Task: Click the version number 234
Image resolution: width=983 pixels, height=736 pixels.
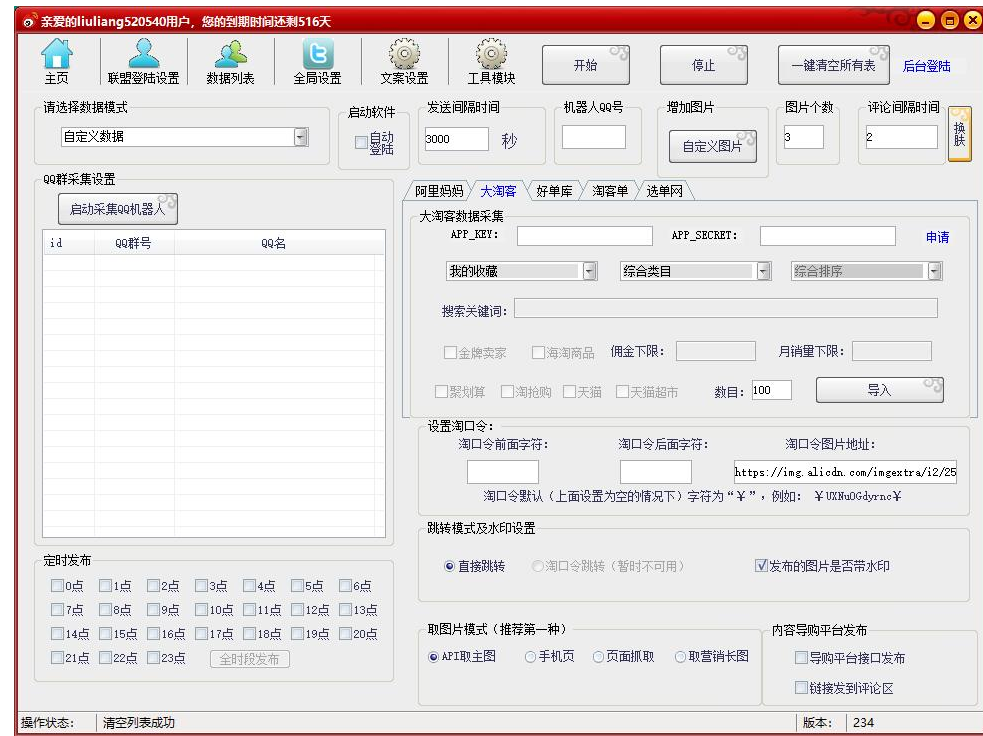Action: 863,723
